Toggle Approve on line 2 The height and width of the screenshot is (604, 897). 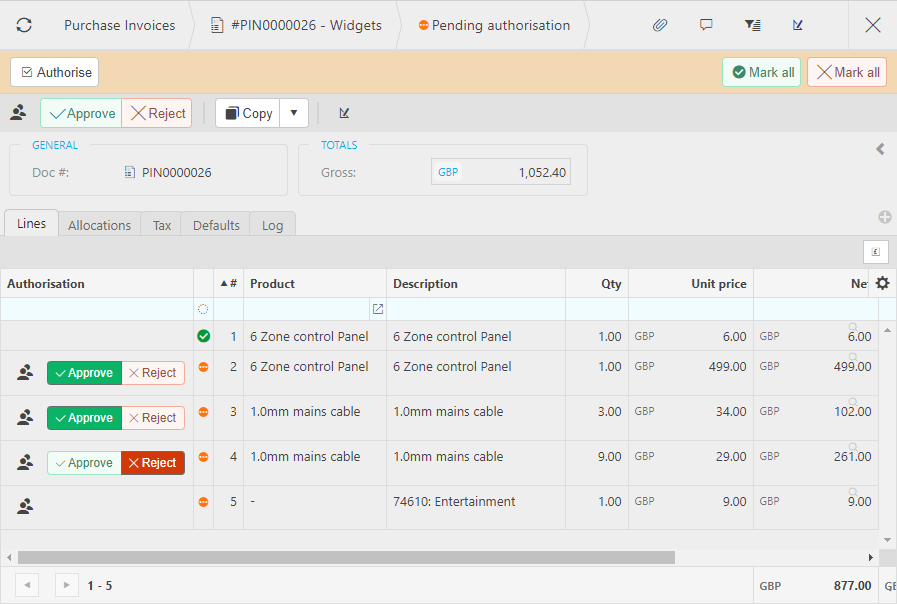pyautogui.click(x=84, y=373)
